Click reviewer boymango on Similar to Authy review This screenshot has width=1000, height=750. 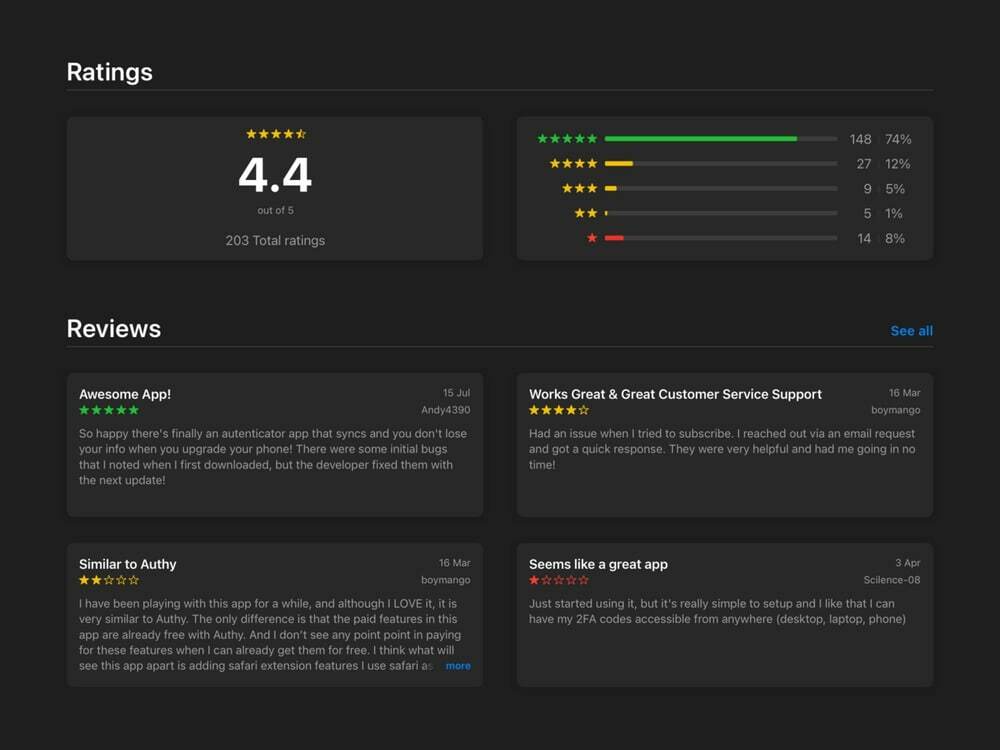click(x=446, y=580)
